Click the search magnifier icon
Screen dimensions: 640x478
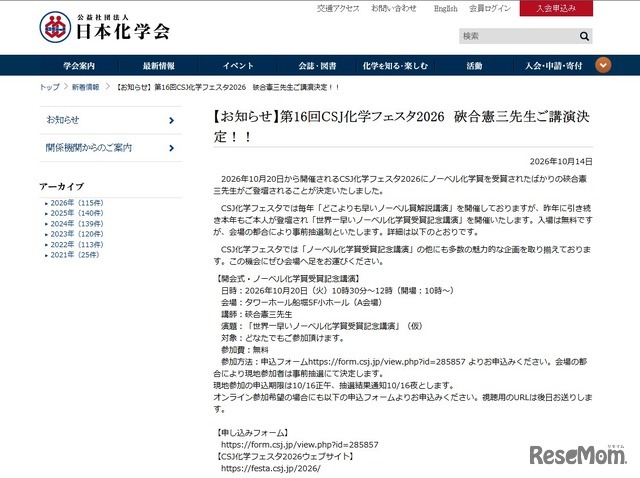[584, 36]
